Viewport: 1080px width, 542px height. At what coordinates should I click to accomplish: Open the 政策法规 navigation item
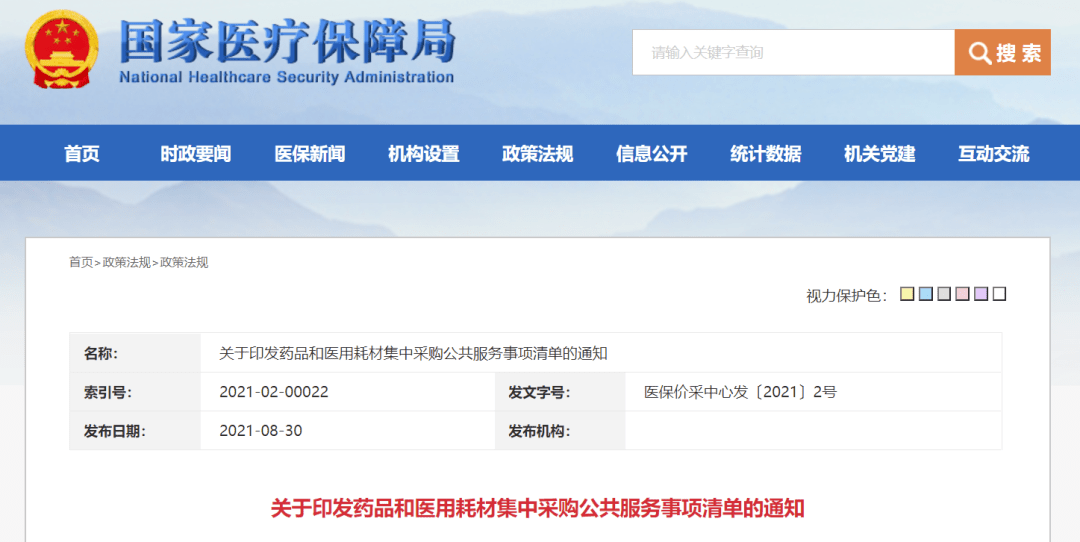pyautogui.click(x=537, y=153)
